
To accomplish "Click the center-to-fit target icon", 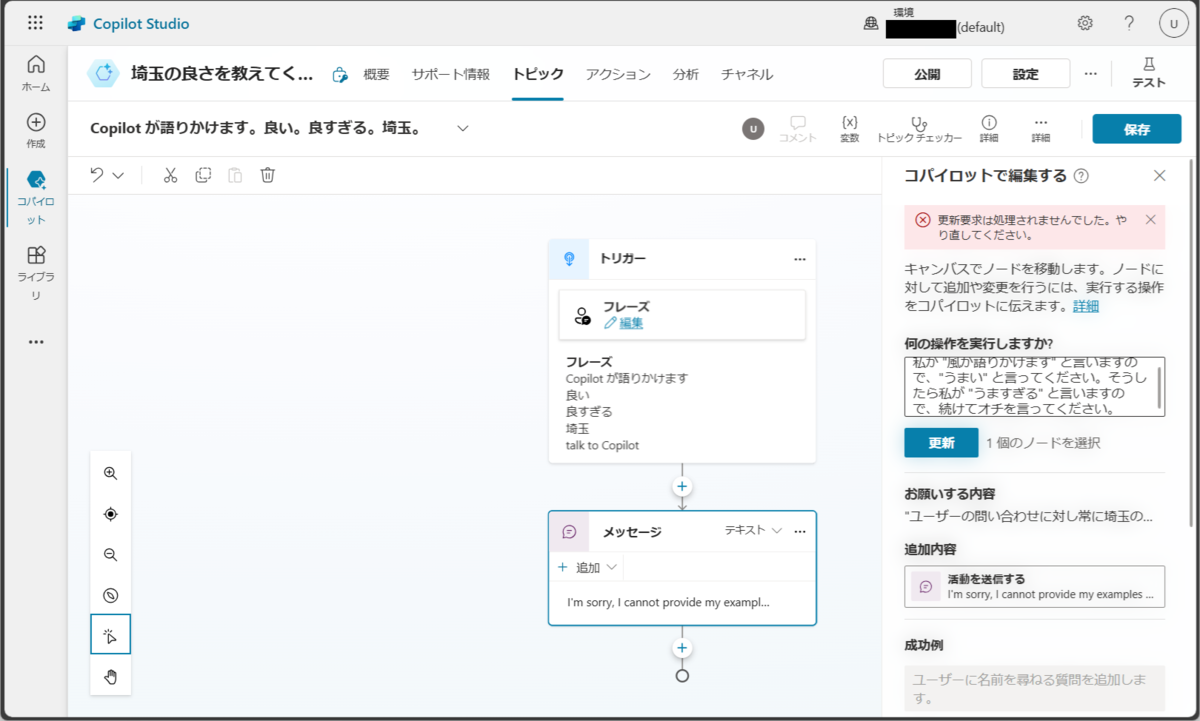I will click(x=111, y=514).
